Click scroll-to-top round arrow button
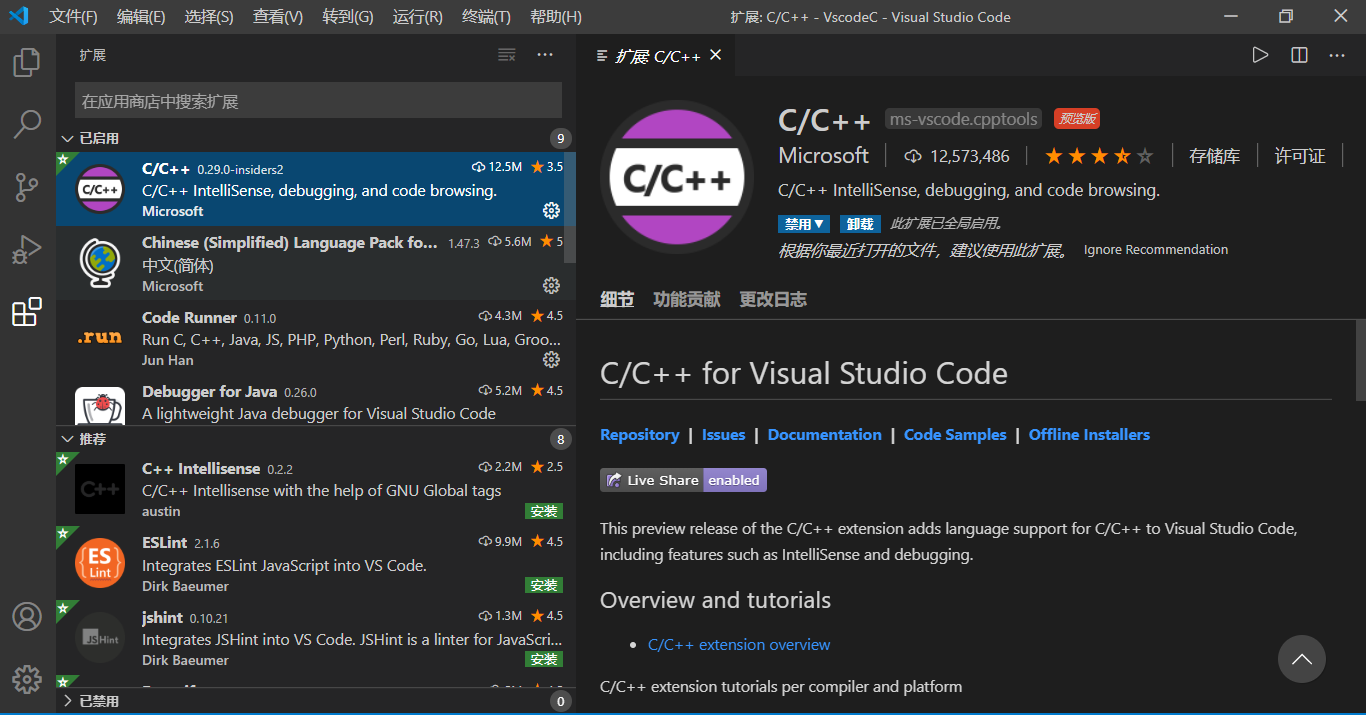1366x715 pixels. (1302, 659)
